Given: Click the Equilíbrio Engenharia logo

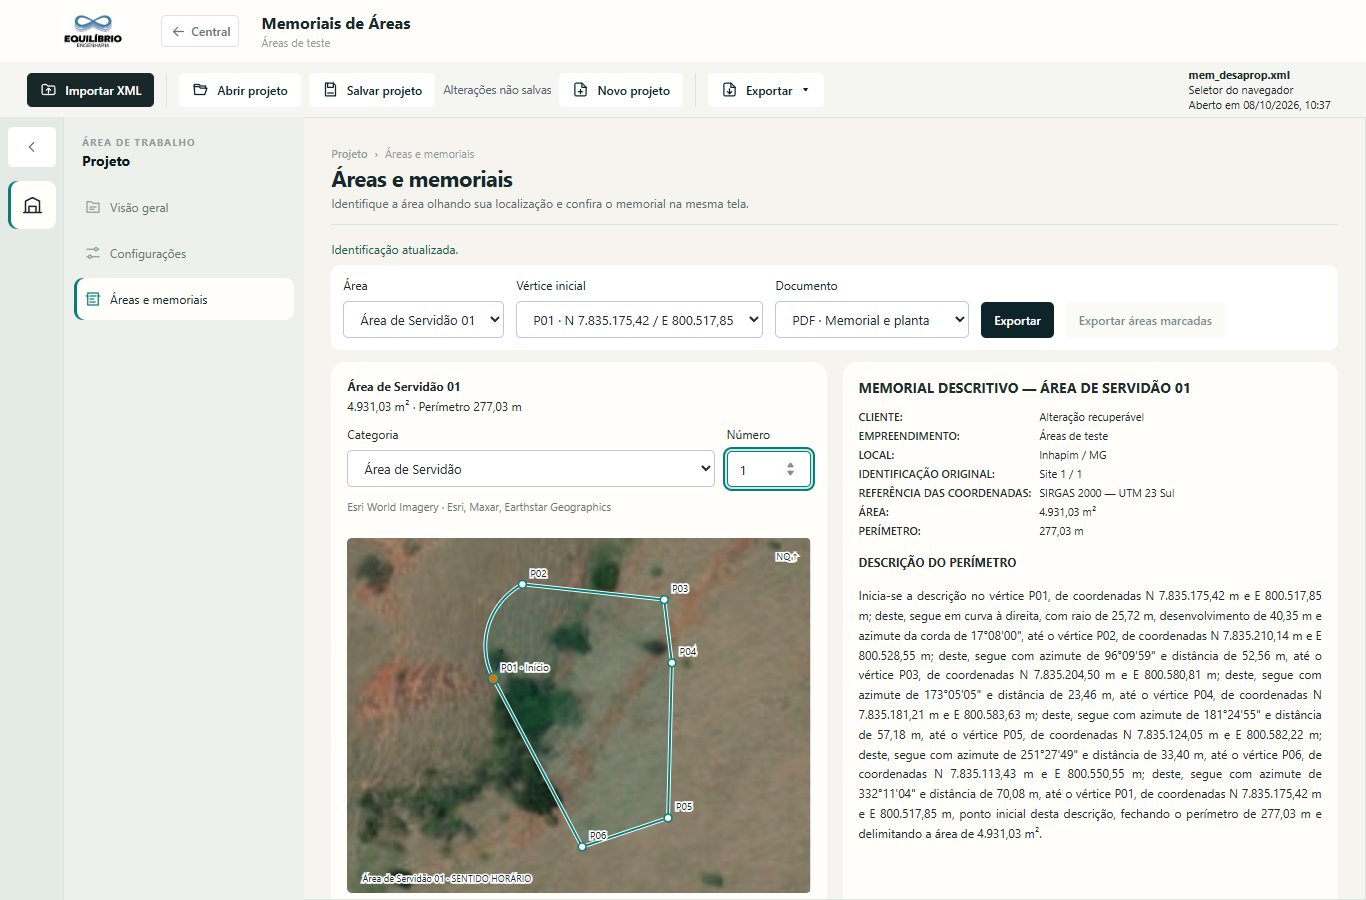Looking at the screenshot, I should coord(93,31).
